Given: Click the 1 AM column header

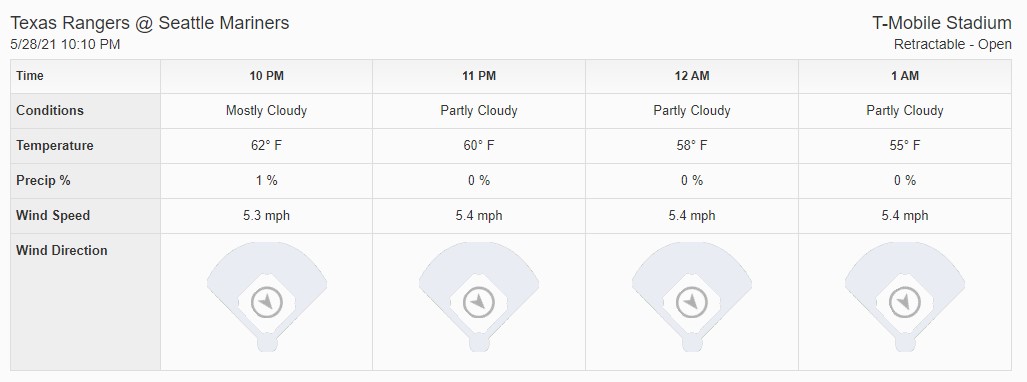Looking at the screenshot, I should click(905, 76).
